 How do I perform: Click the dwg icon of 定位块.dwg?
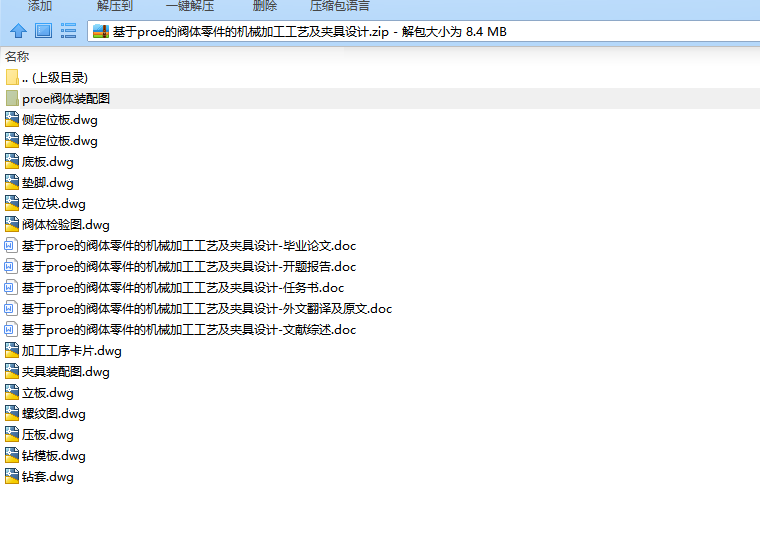[x=12, y=203]
